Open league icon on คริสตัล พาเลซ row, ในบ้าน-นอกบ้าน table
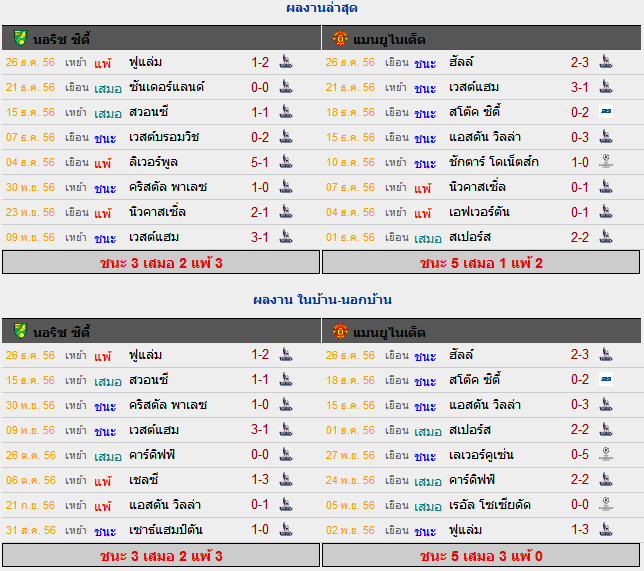Image resolution: width=644 pixels, height=571 pixels. click(x=286, y=405)
